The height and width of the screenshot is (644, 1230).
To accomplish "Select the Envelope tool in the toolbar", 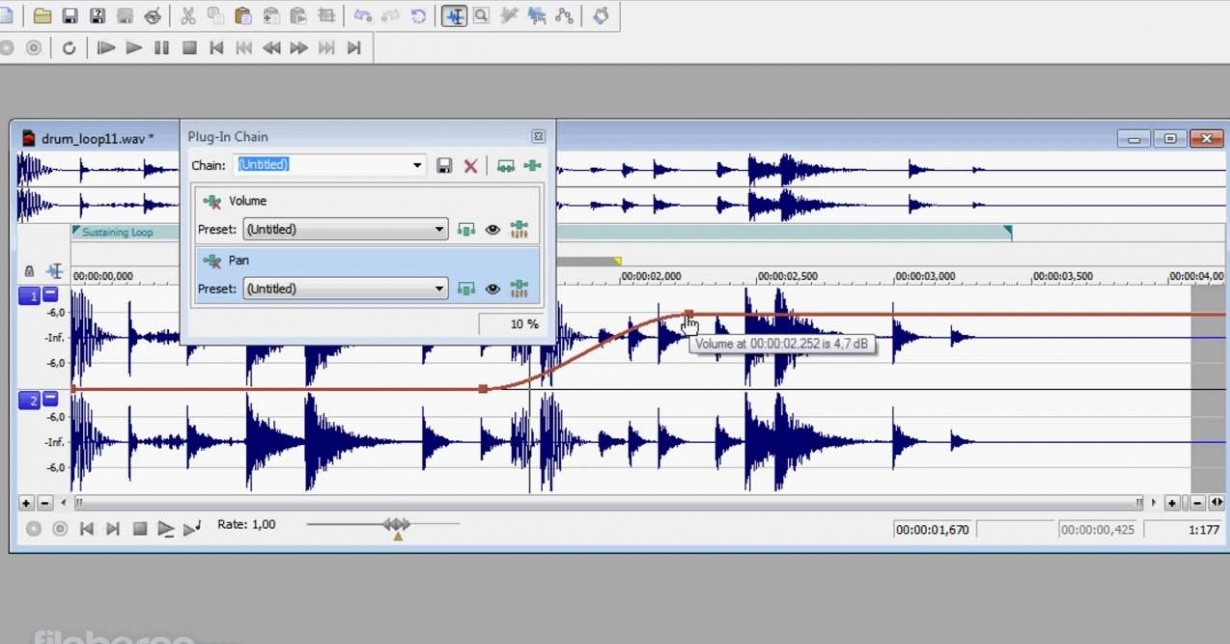I will [x=565, y=16].
